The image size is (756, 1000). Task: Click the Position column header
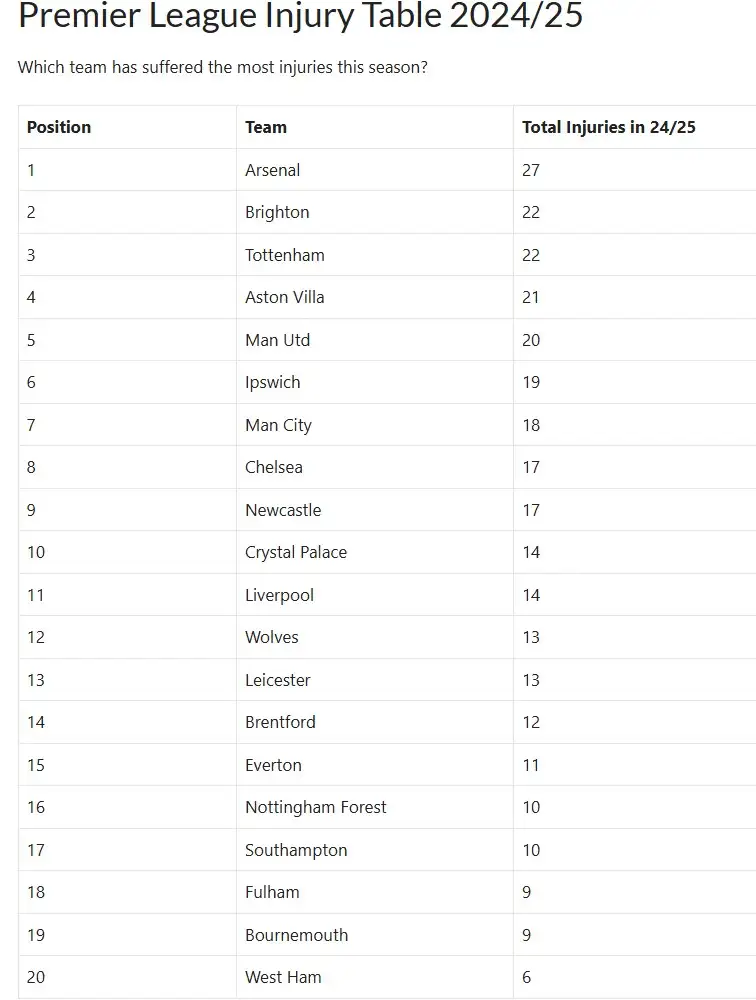click(x=59, y=127)
